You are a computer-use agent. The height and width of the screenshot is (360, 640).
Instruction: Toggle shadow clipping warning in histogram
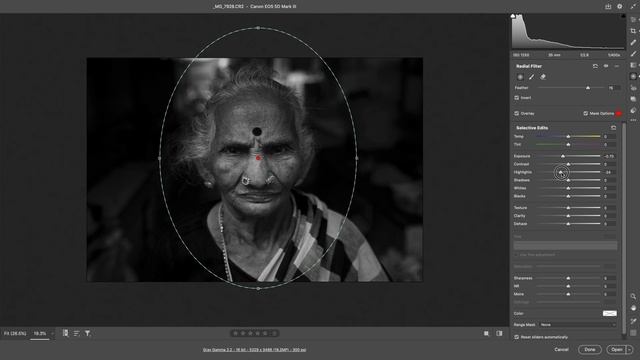tap(513, 16)
